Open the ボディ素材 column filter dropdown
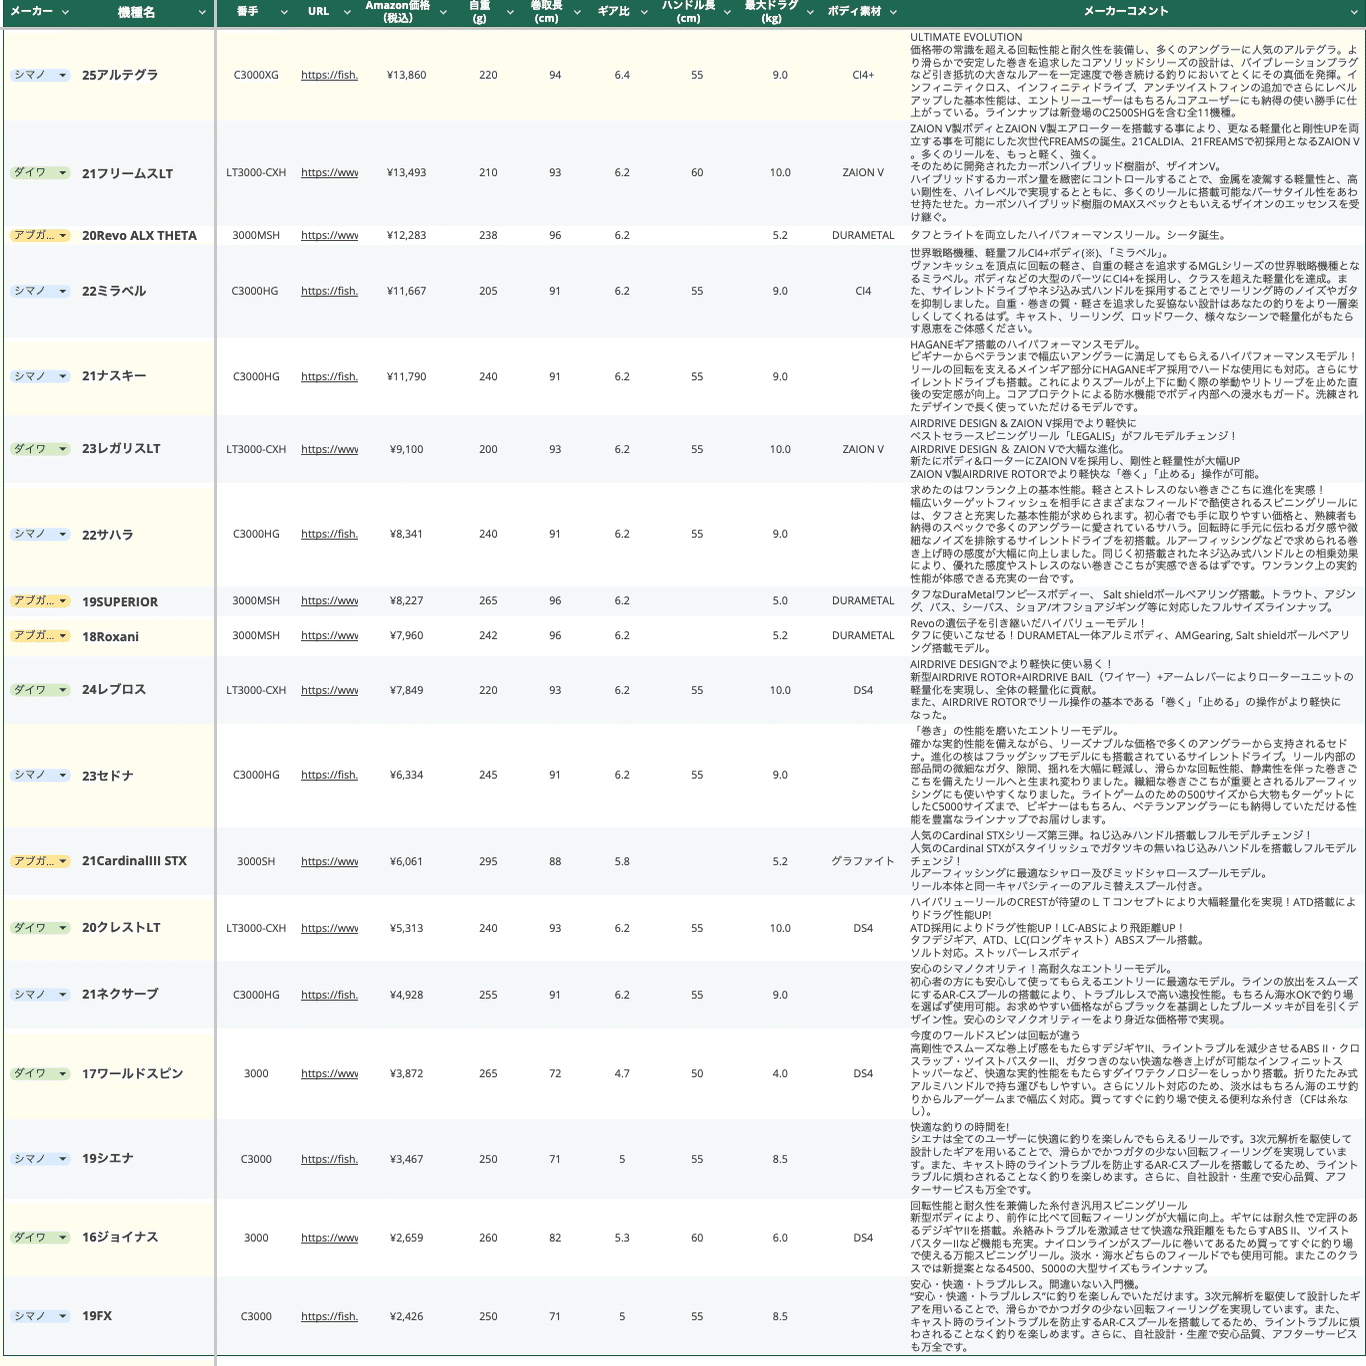 coord(893,12)
